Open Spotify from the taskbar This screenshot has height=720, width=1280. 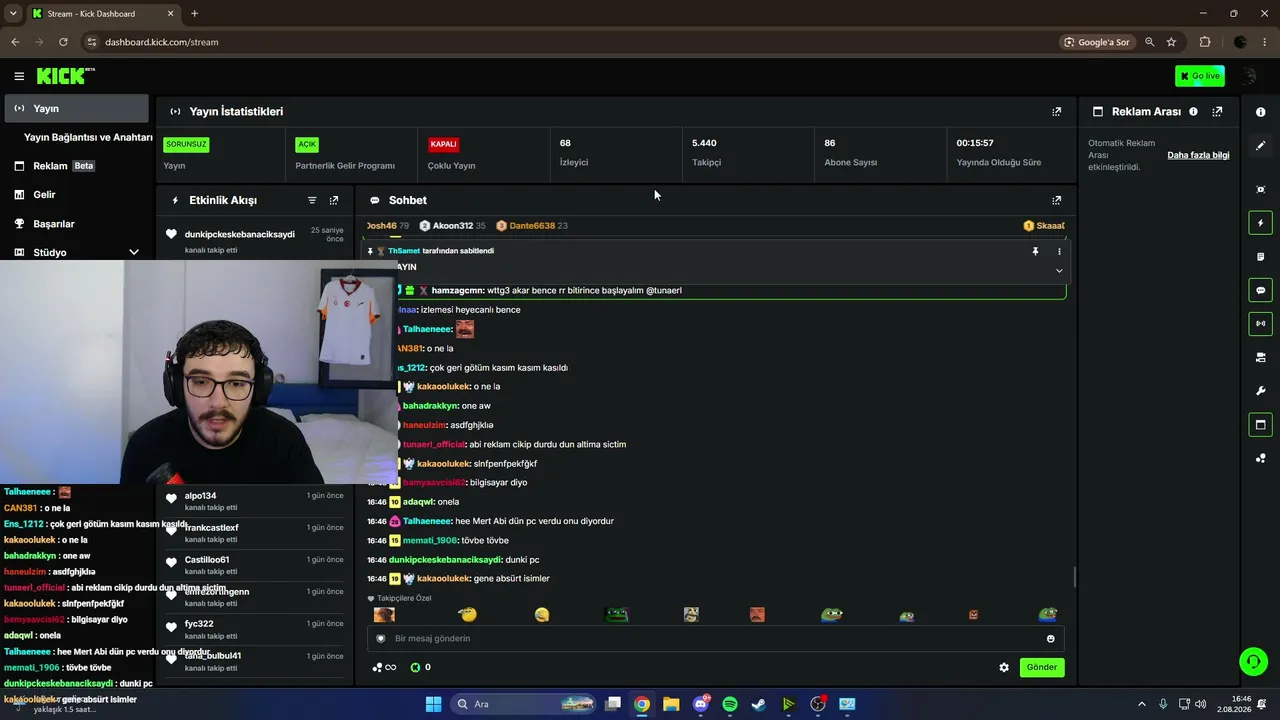[730, 704]
